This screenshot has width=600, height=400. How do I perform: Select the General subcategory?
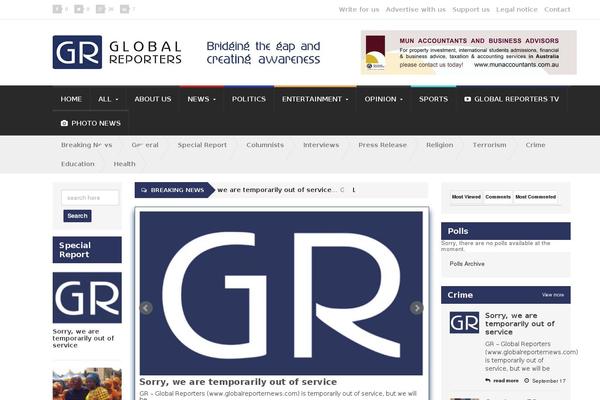click(145, 145)
